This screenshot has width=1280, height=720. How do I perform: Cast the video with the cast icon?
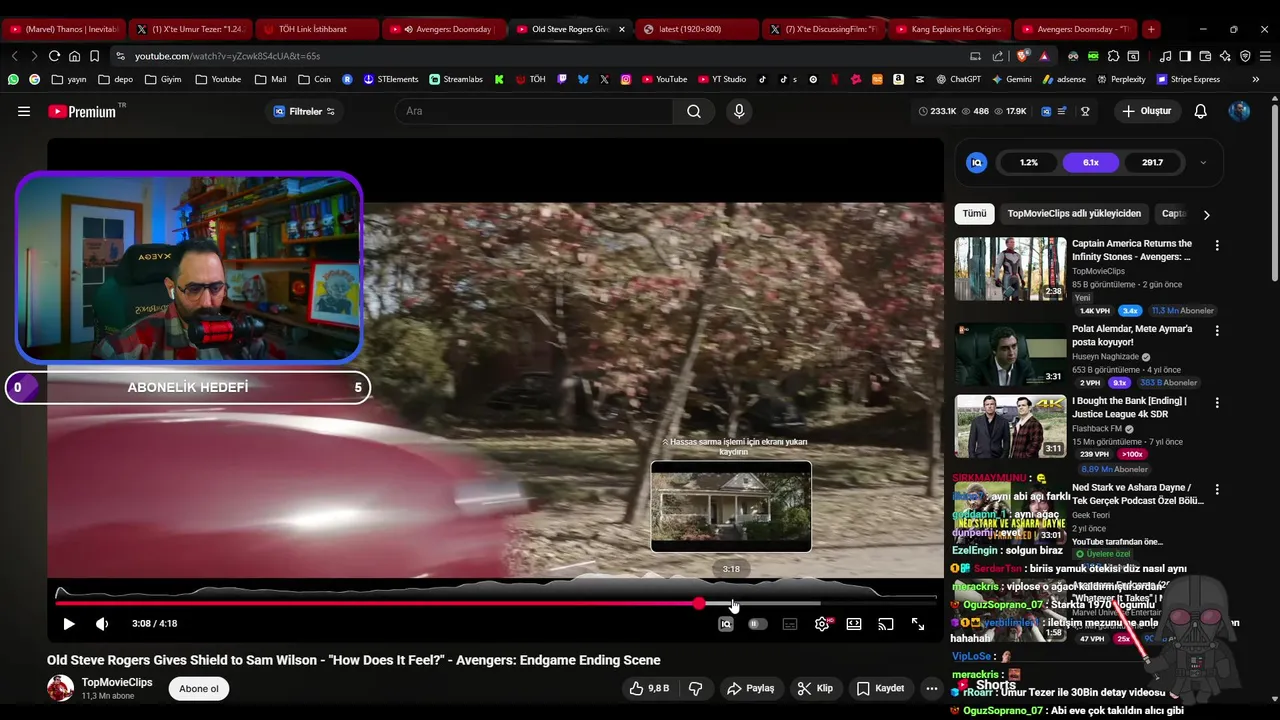pos(886,624)
